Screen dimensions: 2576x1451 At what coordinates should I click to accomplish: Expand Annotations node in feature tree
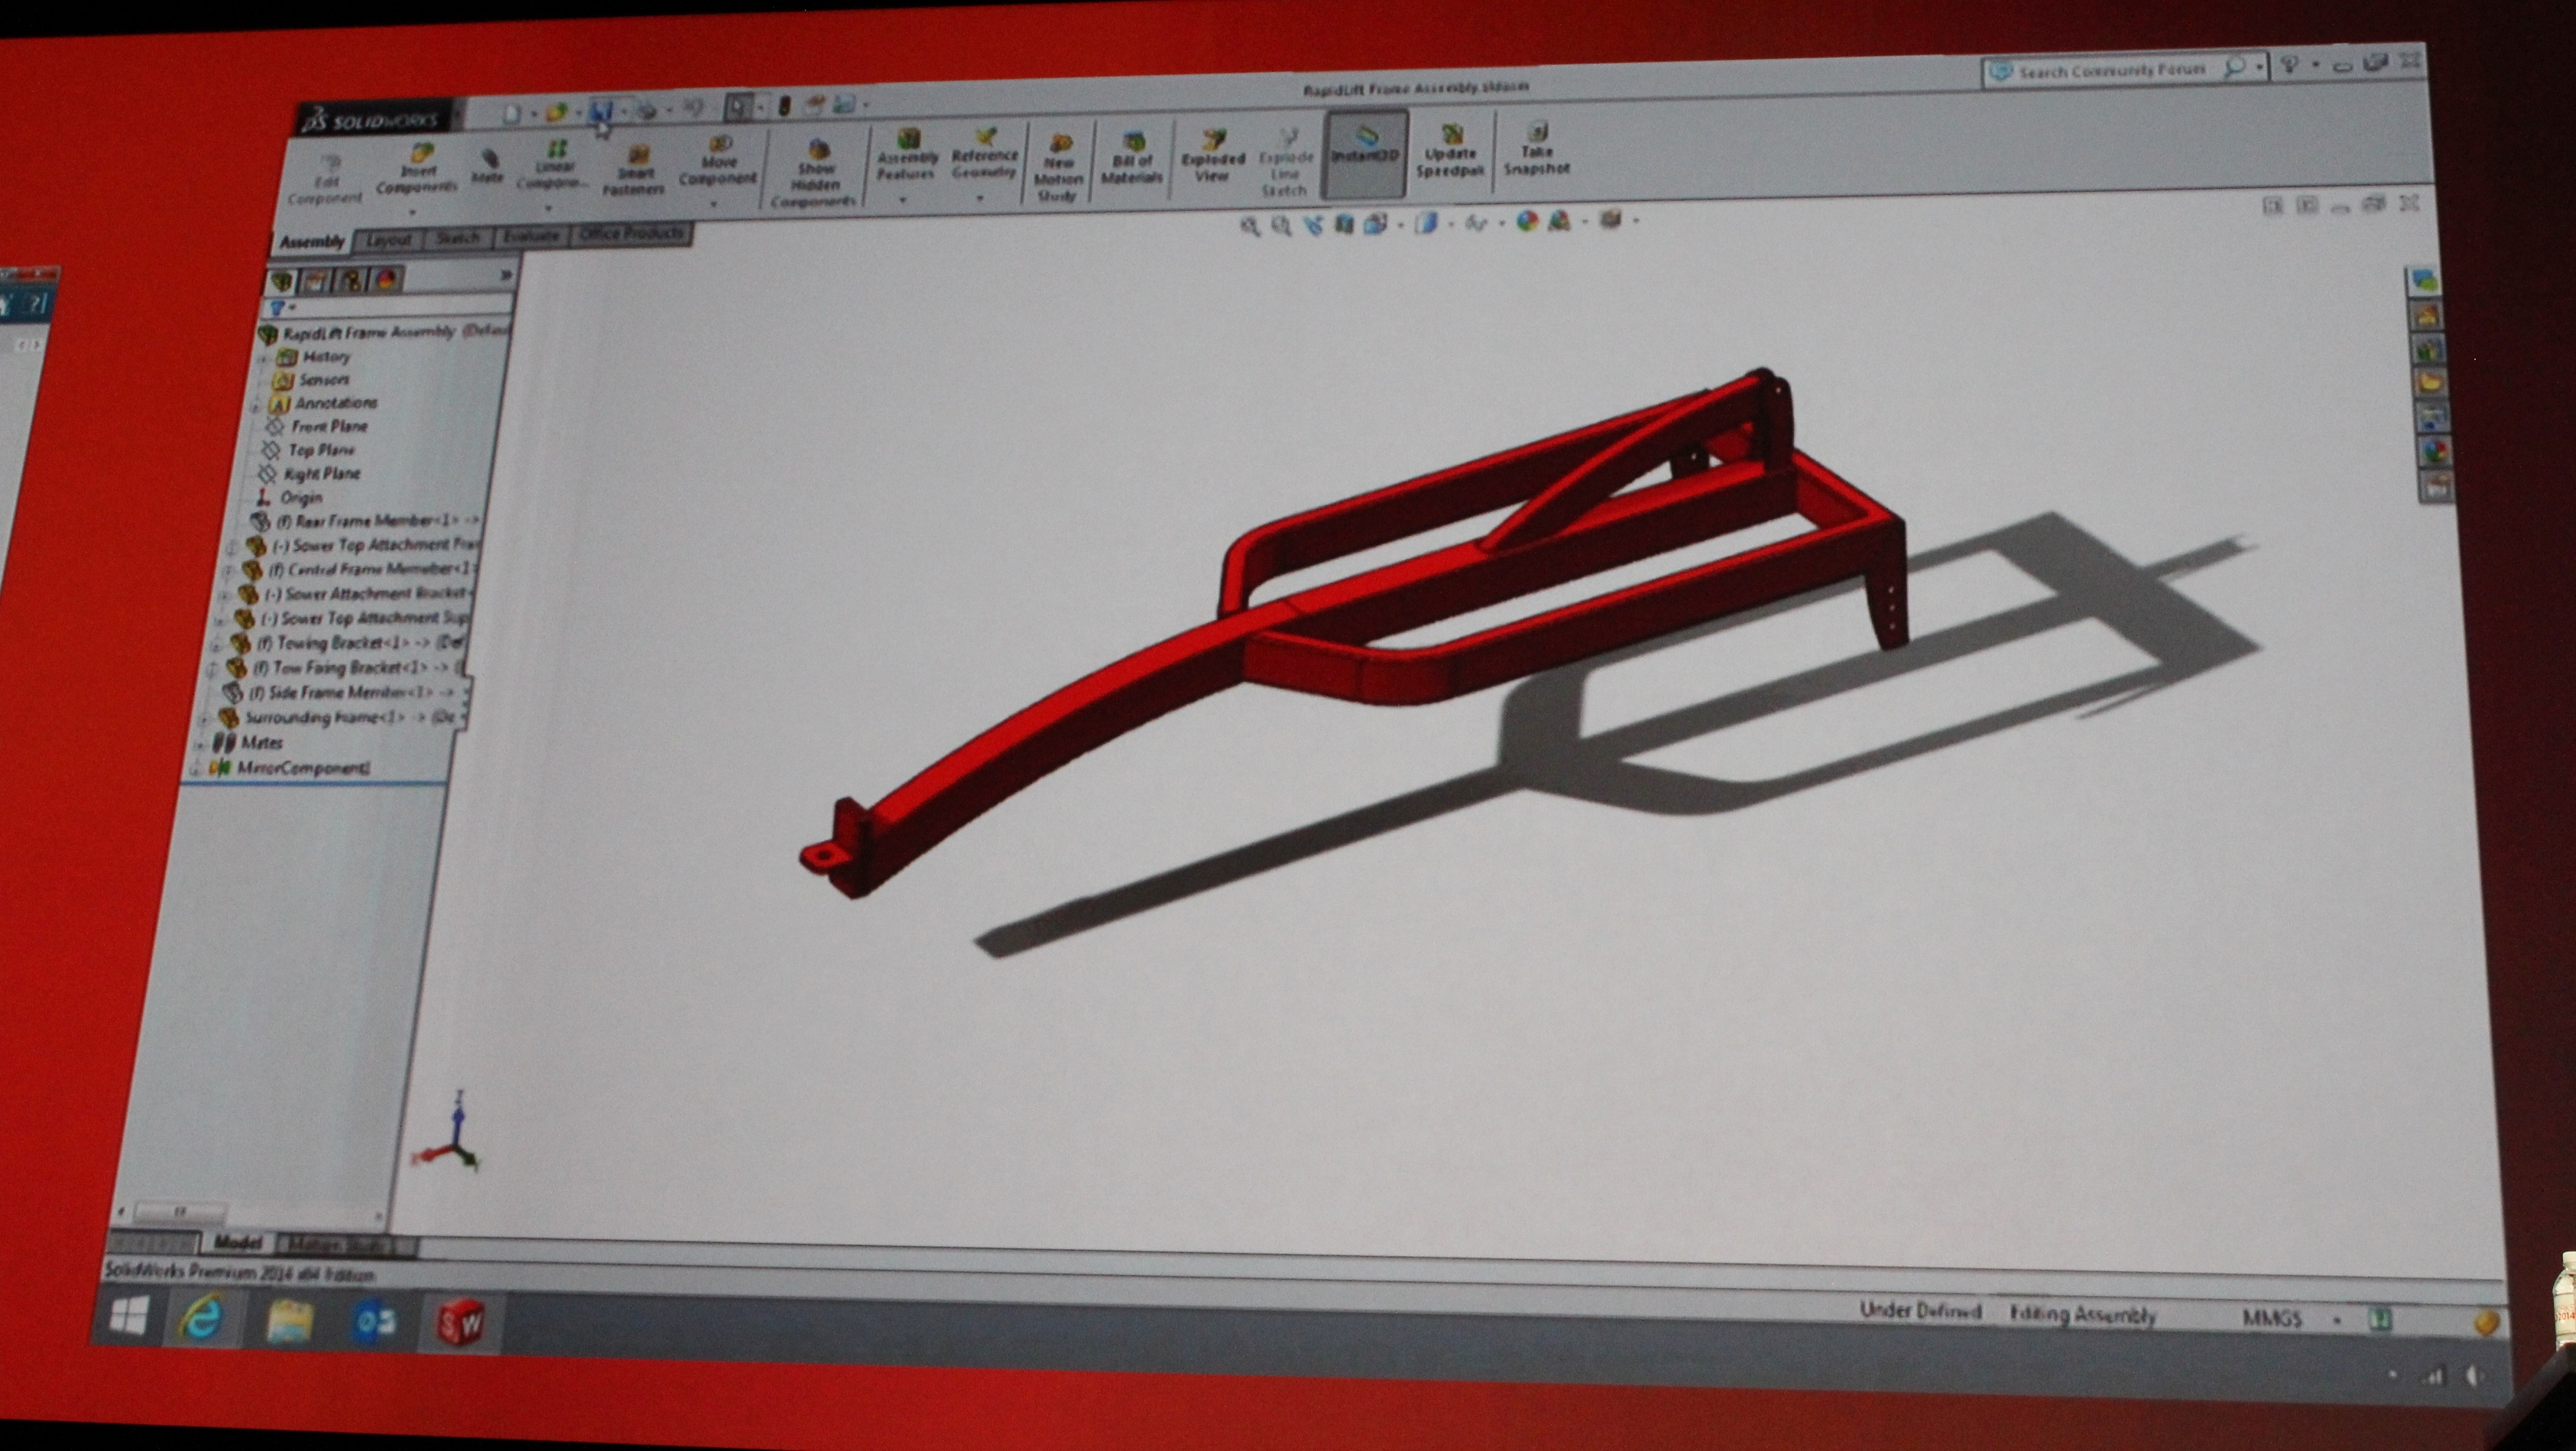click(256, 405)
